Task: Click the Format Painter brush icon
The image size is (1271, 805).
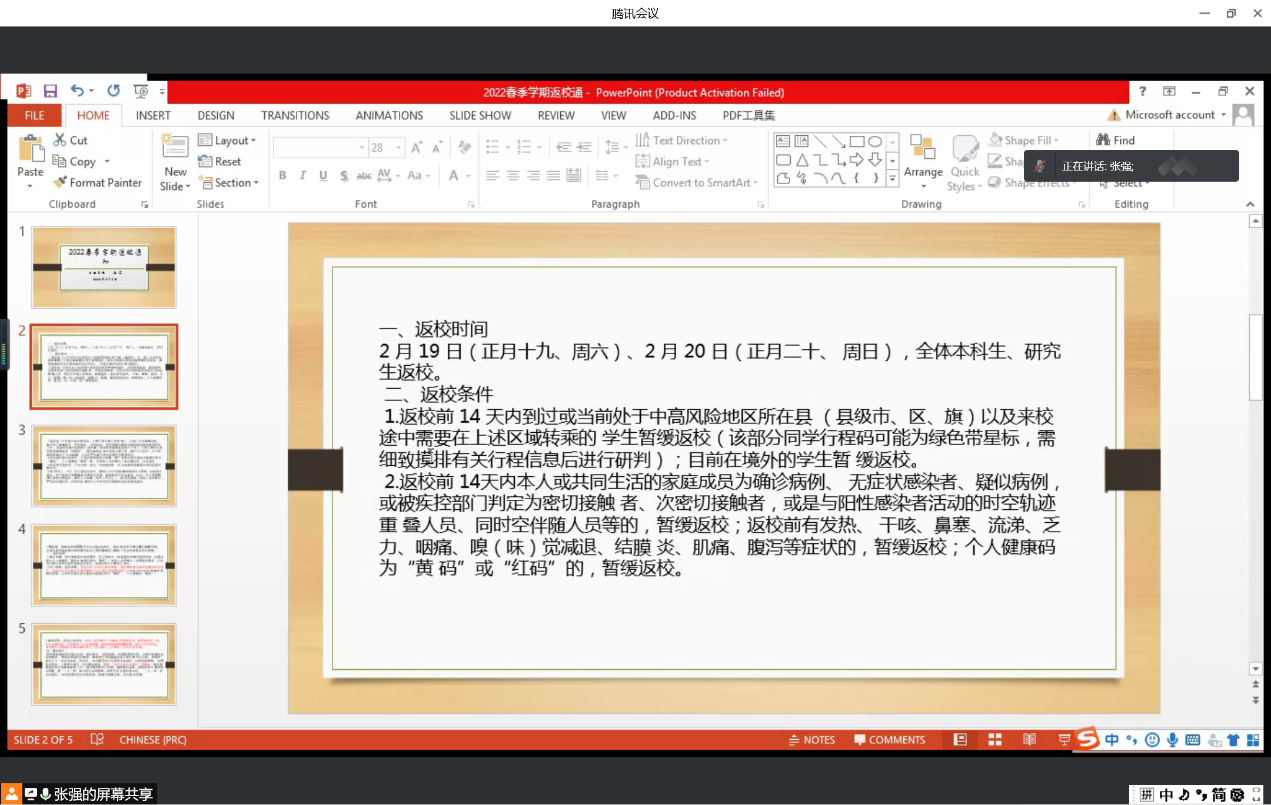Action: coord(60,183)
